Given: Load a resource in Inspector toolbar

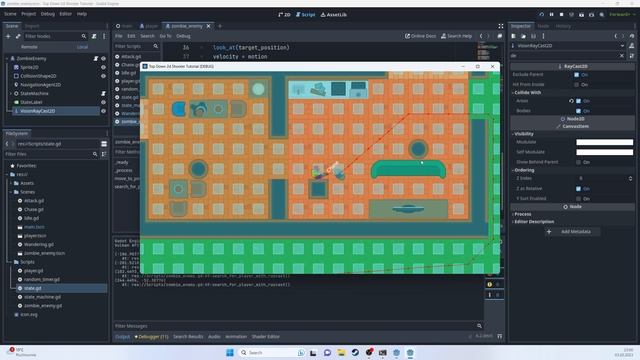Looking at the screenshot, I should click(524, 36).
